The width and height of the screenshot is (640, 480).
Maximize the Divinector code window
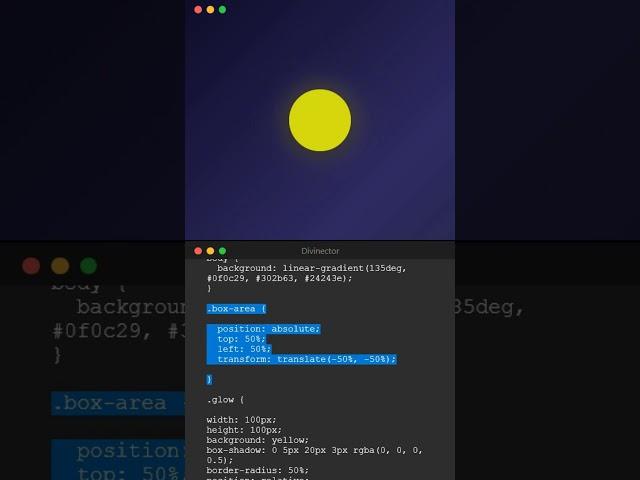[x=222, y=251]
